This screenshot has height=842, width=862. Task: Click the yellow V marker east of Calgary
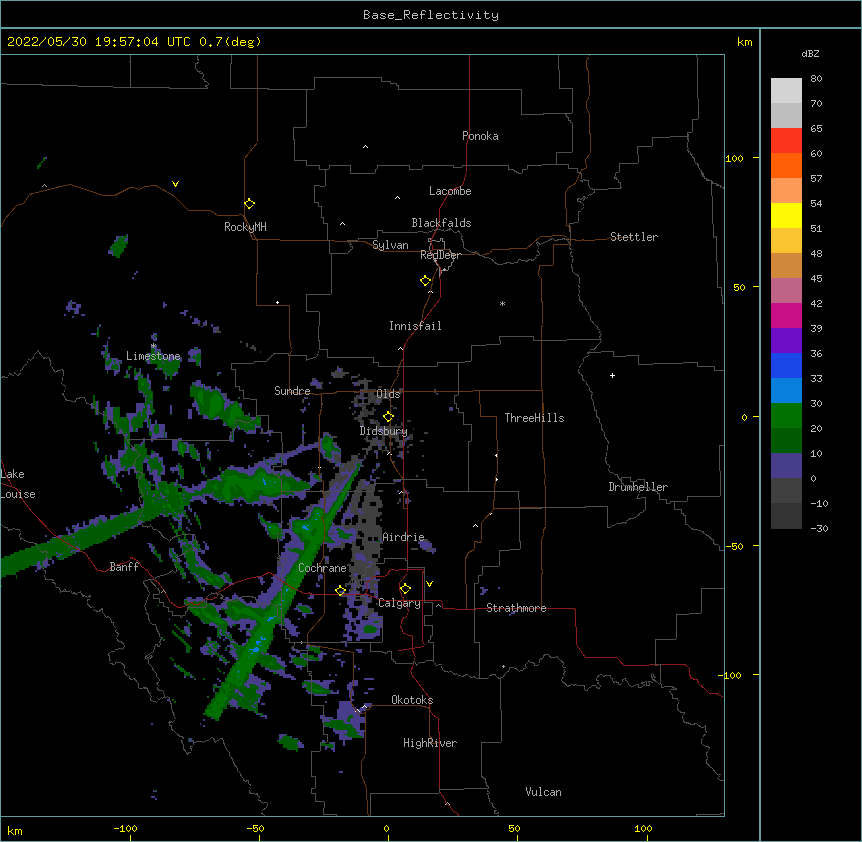(x=429, y=584)
